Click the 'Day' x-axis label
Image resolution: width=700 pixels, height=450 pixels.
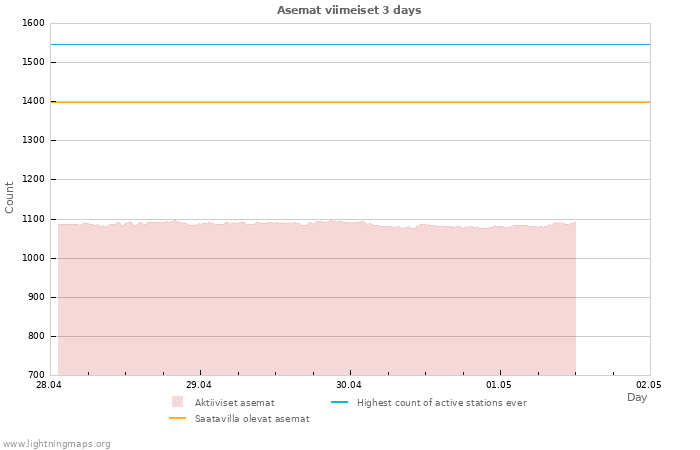pos(637,397)
